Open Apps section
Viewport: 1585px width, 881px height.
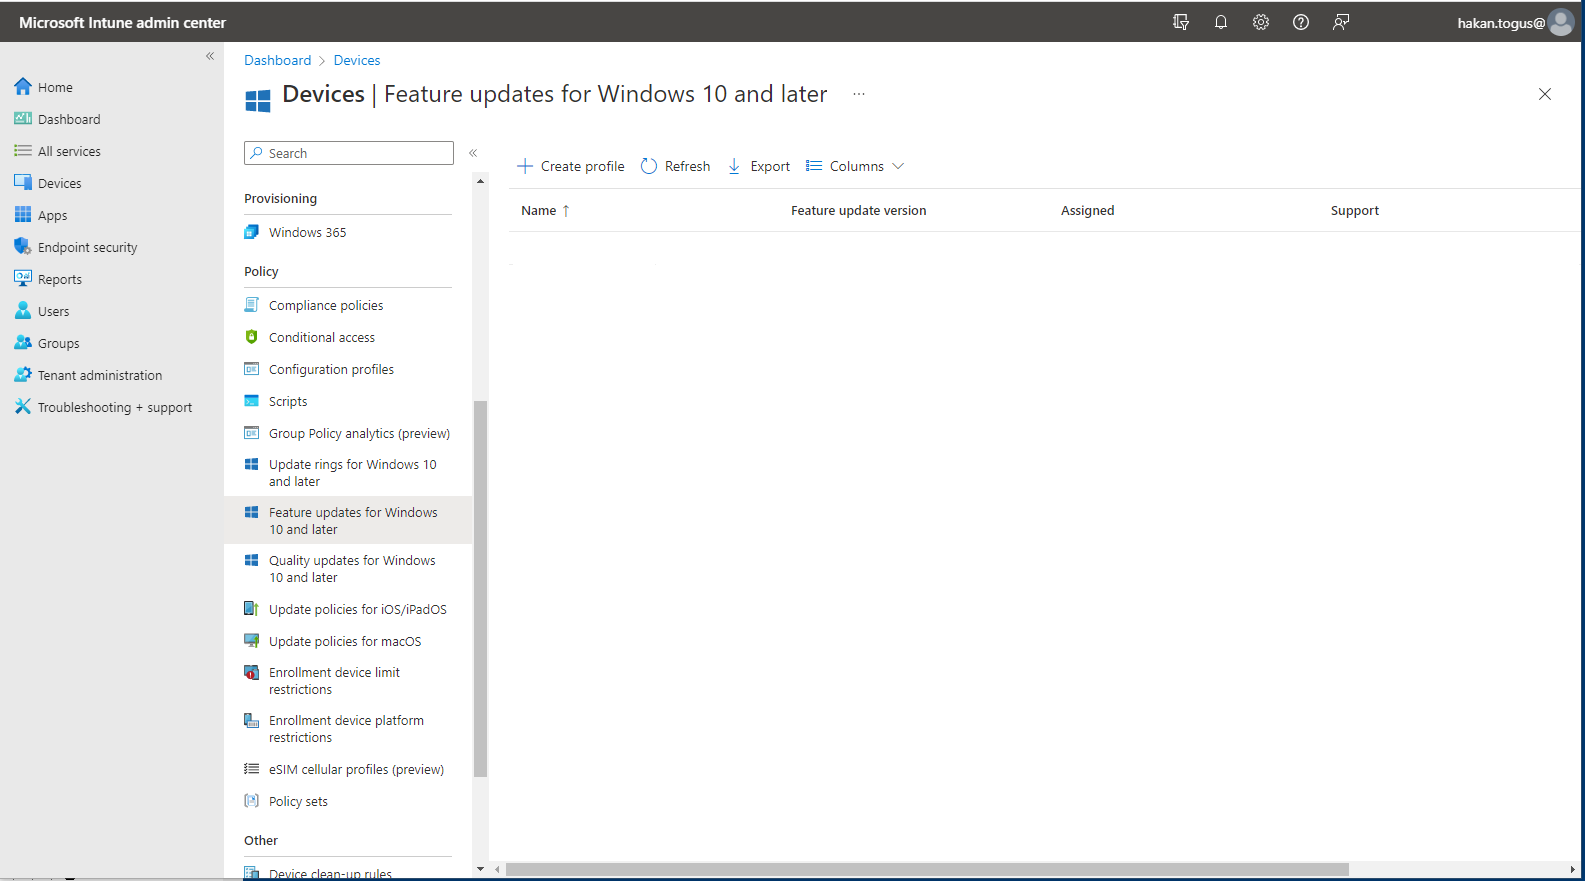[x=52, y=215]
